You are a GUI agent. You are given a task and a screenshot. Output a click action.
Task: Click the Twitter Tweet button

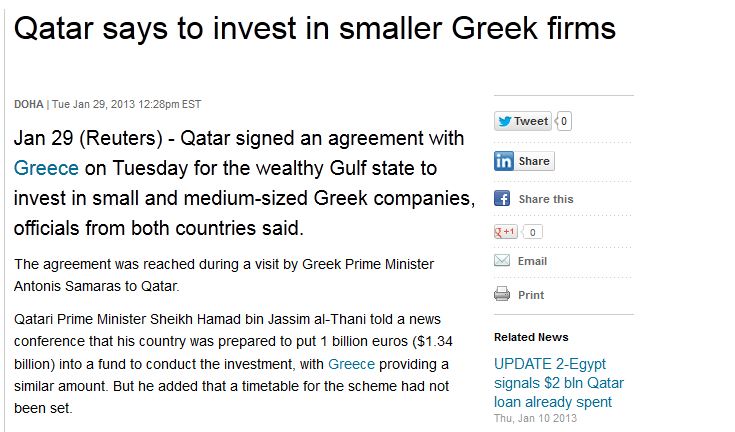(523, 121)
